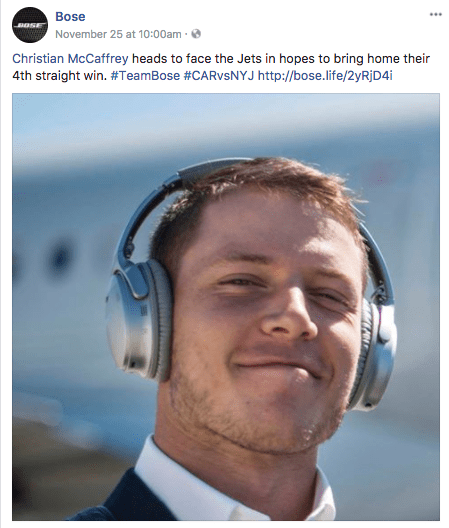The height and width of the screenshot is (528, 449).
Task: Click the '4th straight win.' caption text
Action: (x=59, y=75)
